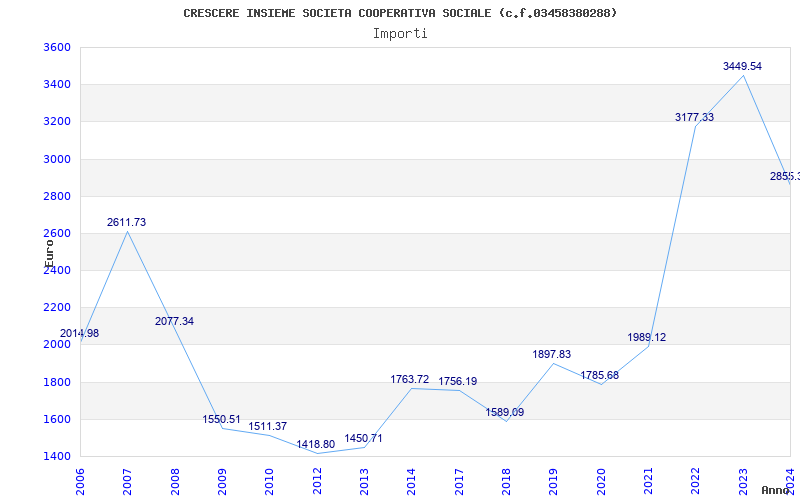Select the 3177.33 data point label
The height and width of the screenshot is (500, 800).
click(x=694, y=117)
